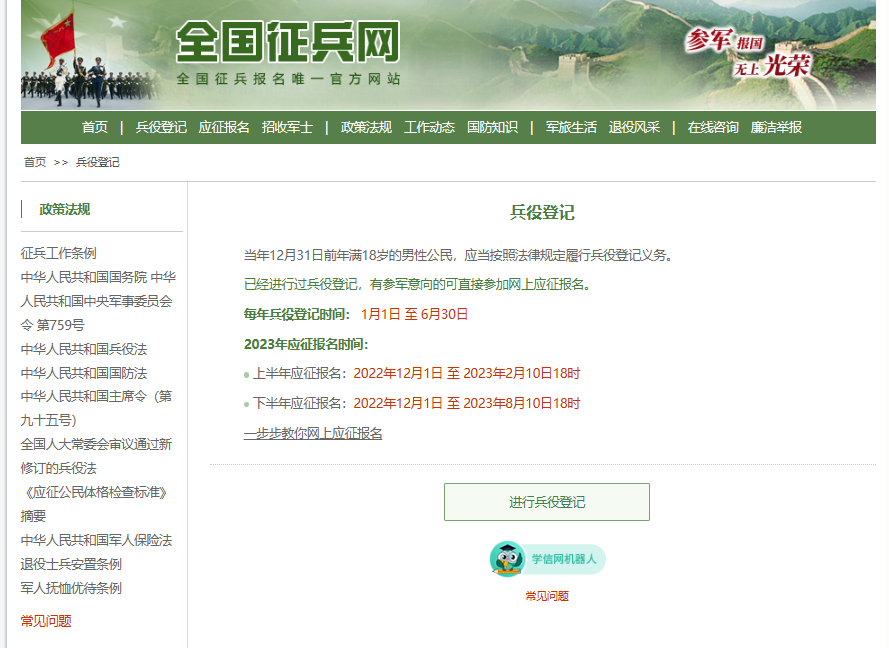Click the 下半年应征报名 label
Viewport: 889px width, 648px height.
point(300,403)
